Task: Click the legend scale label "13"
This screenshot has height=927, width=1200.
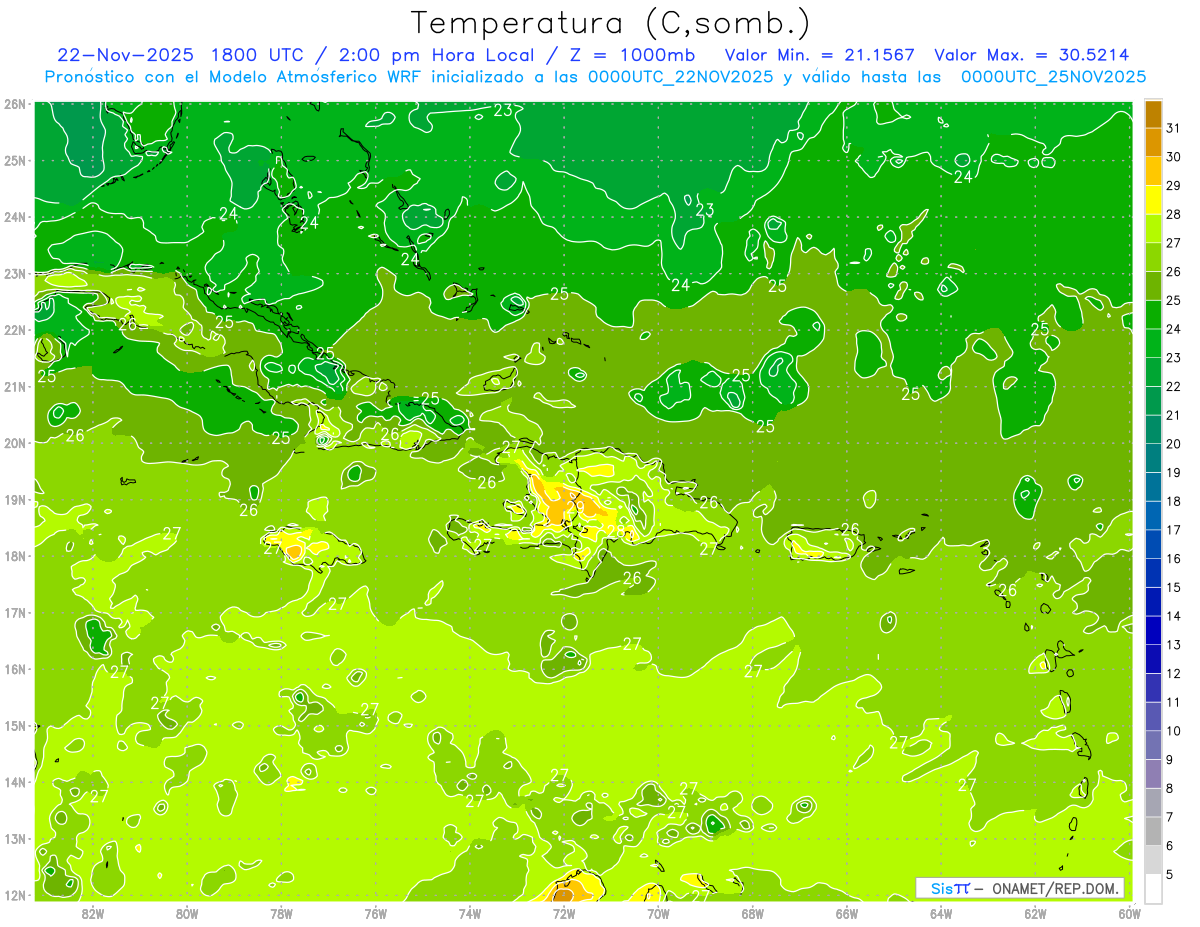Action: 1173,645
